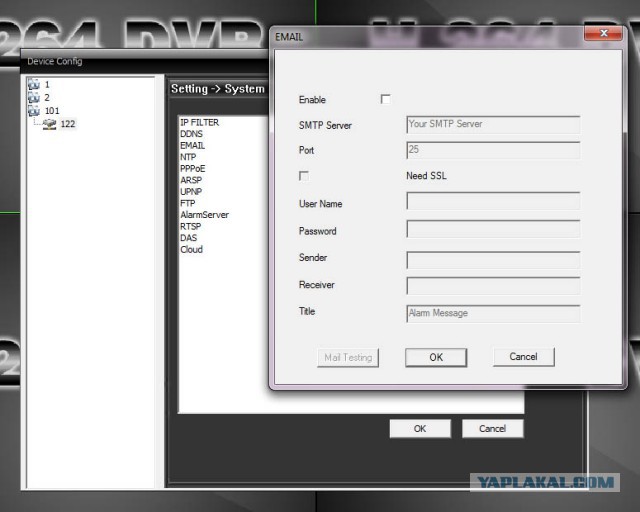
Task: Click the Title field with Alarm Message
Action: (x=493, y=314)
